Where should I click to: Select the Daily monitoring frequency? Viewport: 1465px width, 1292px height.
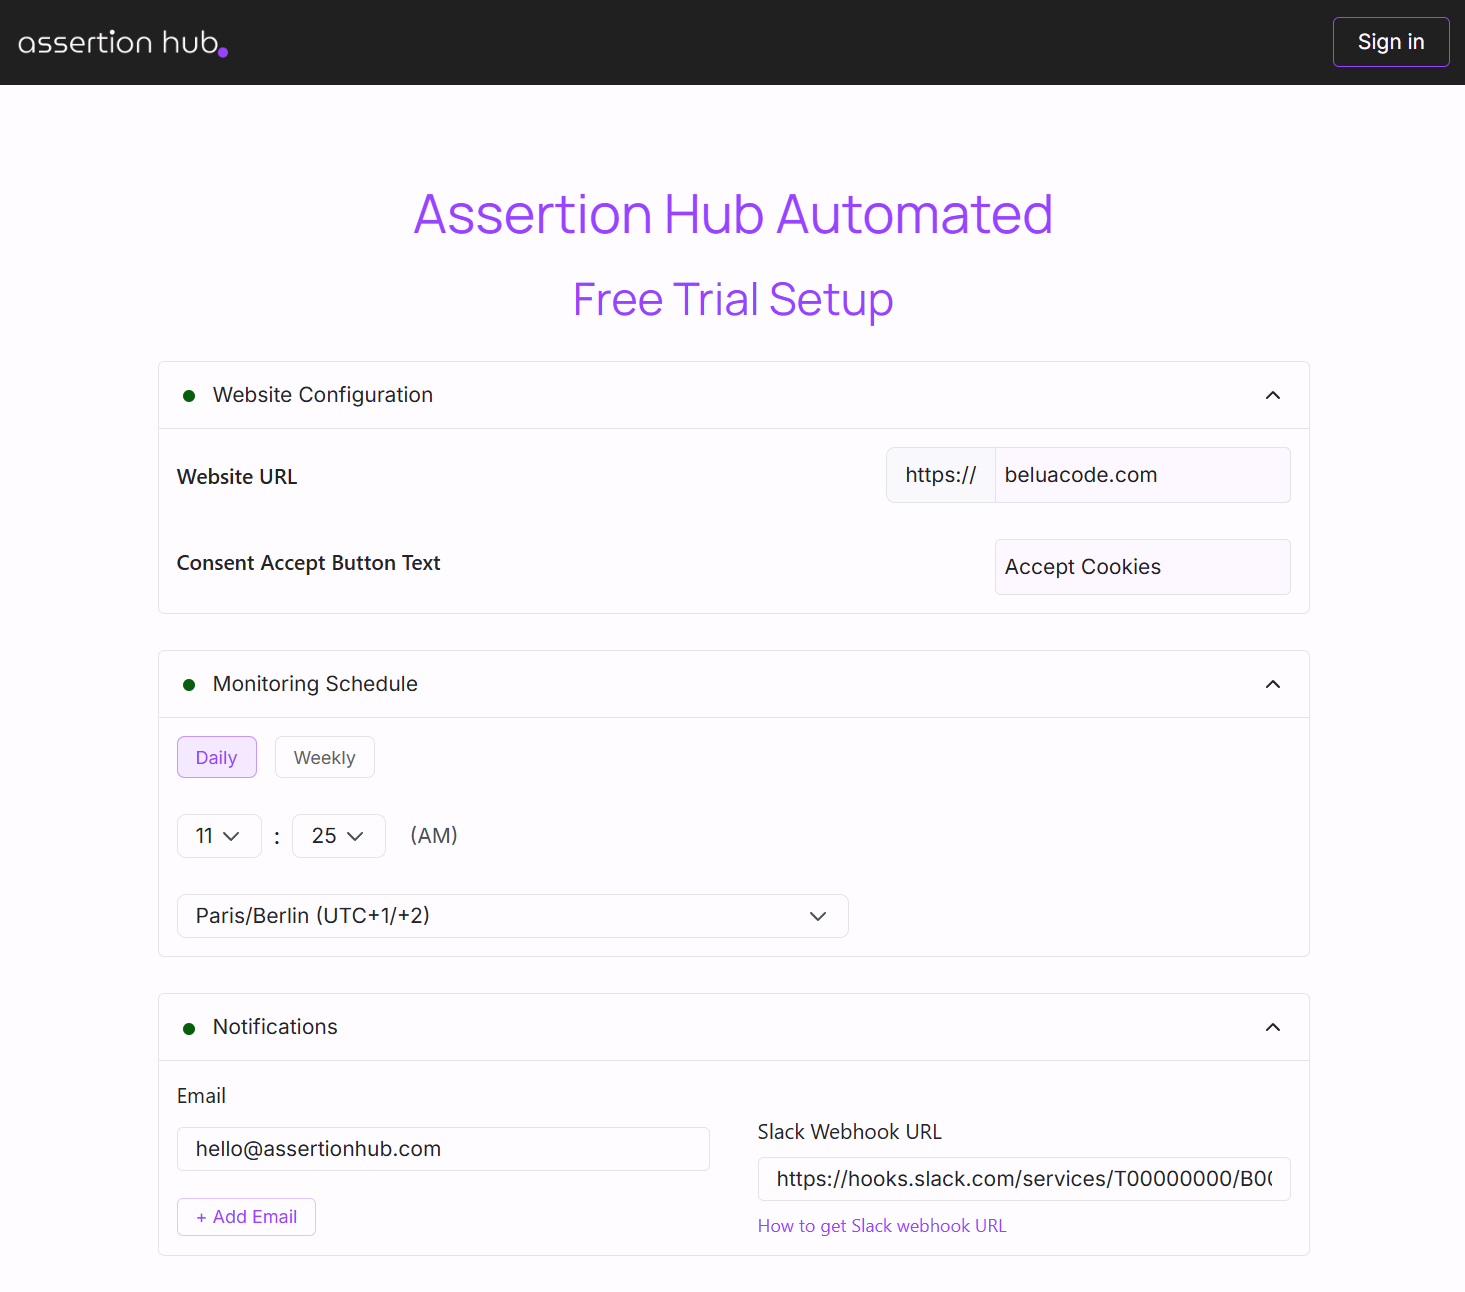[x=216, y=757]
